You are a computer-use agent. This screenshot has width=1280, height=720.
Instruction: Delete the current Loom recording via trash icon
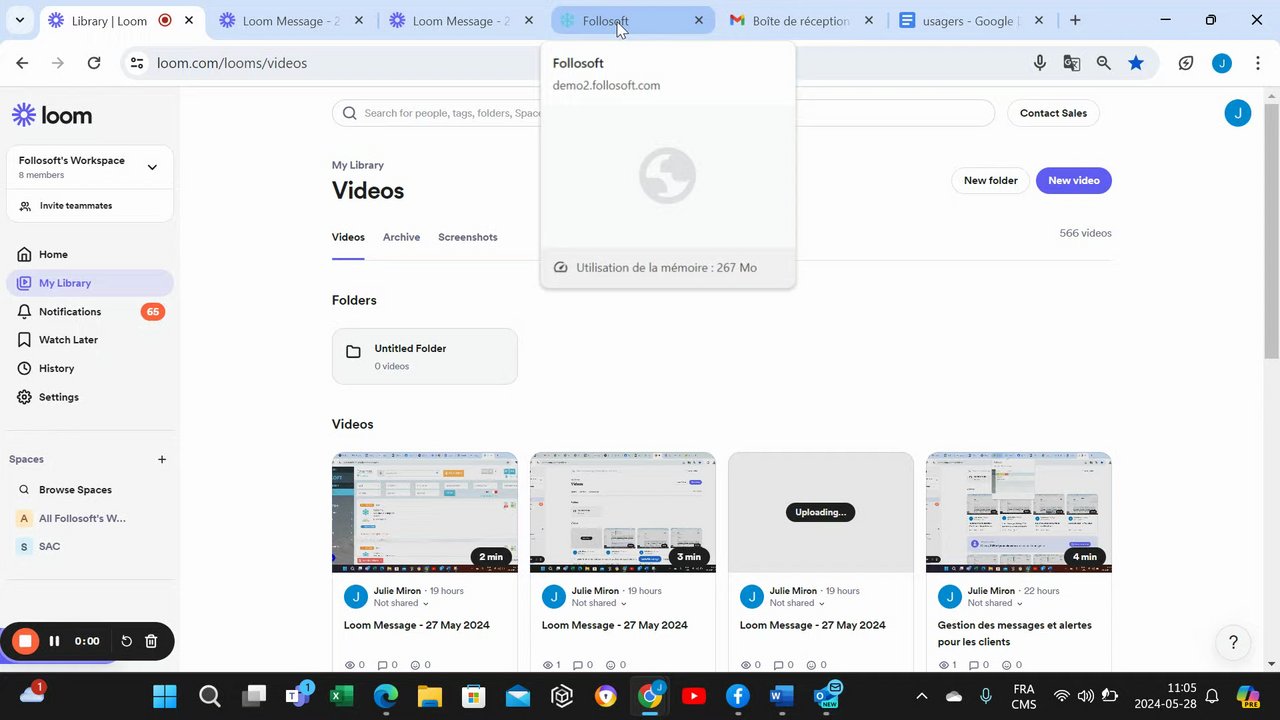click(x=151, y=641)
